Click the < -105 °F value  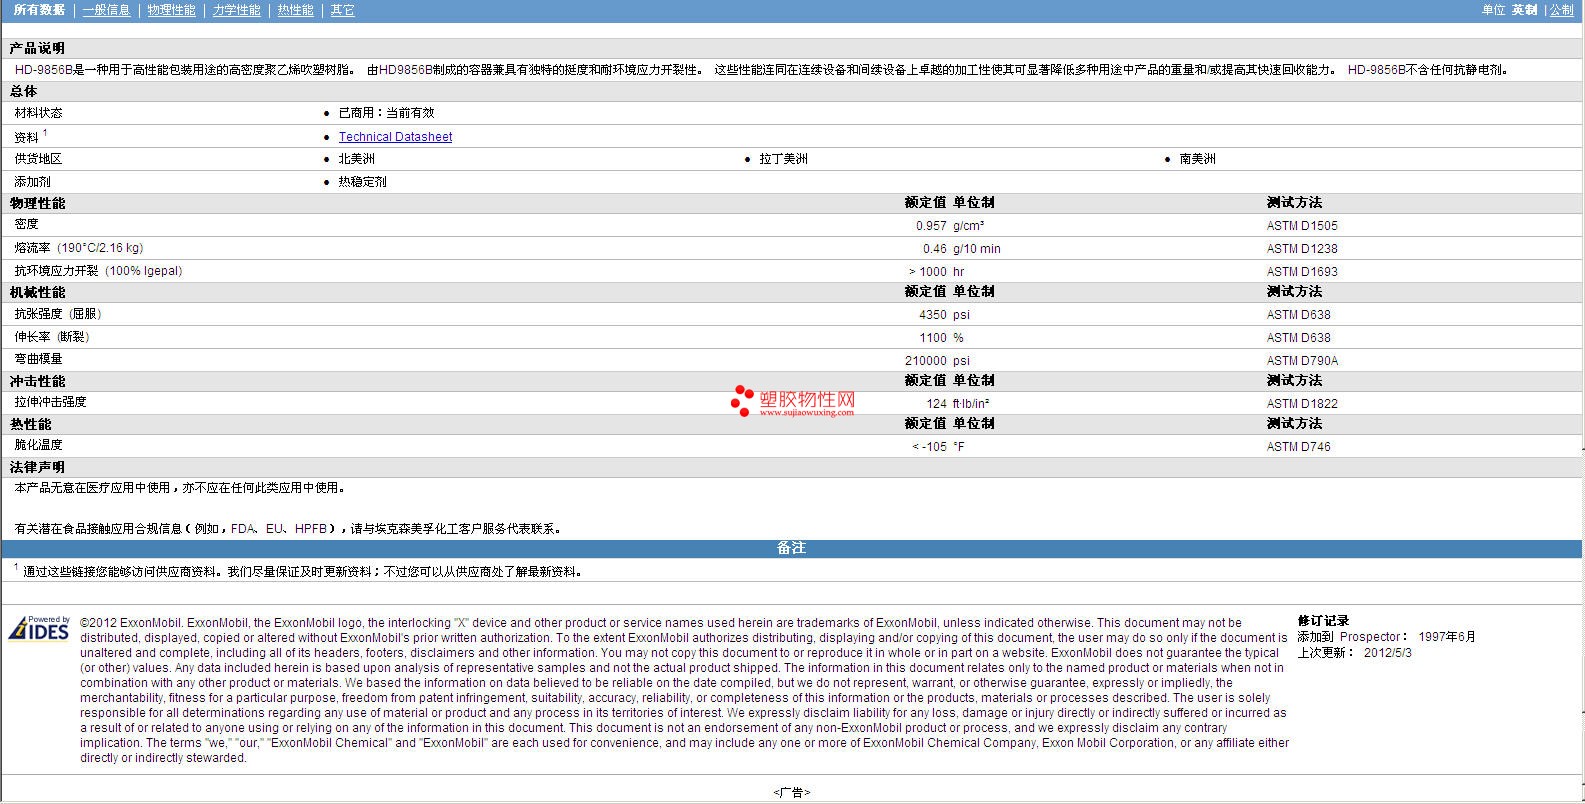(x=938, y=447)
